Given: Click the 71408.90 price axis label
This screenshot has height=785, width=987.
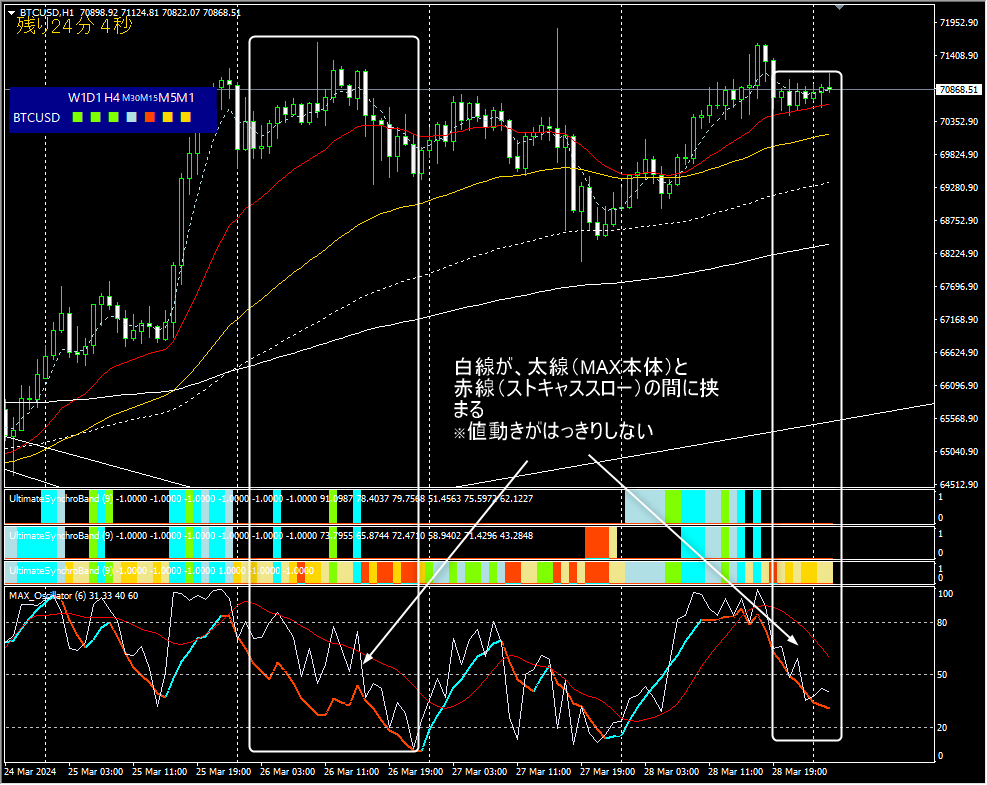Looking at the screenshot, I should point(959,56).
